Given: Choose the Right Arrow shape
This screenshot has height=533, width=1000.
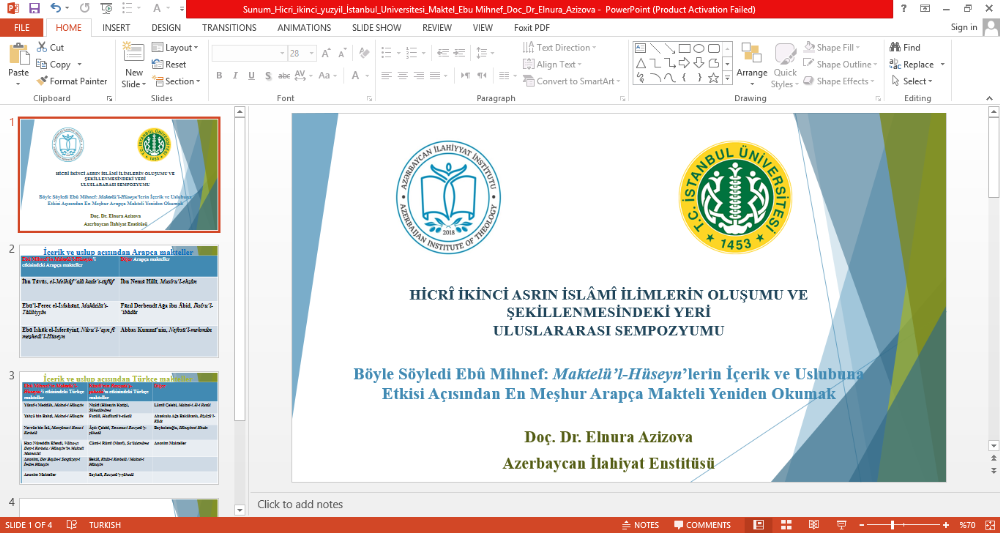Looking at the screenshot, I should pos(684,62).
